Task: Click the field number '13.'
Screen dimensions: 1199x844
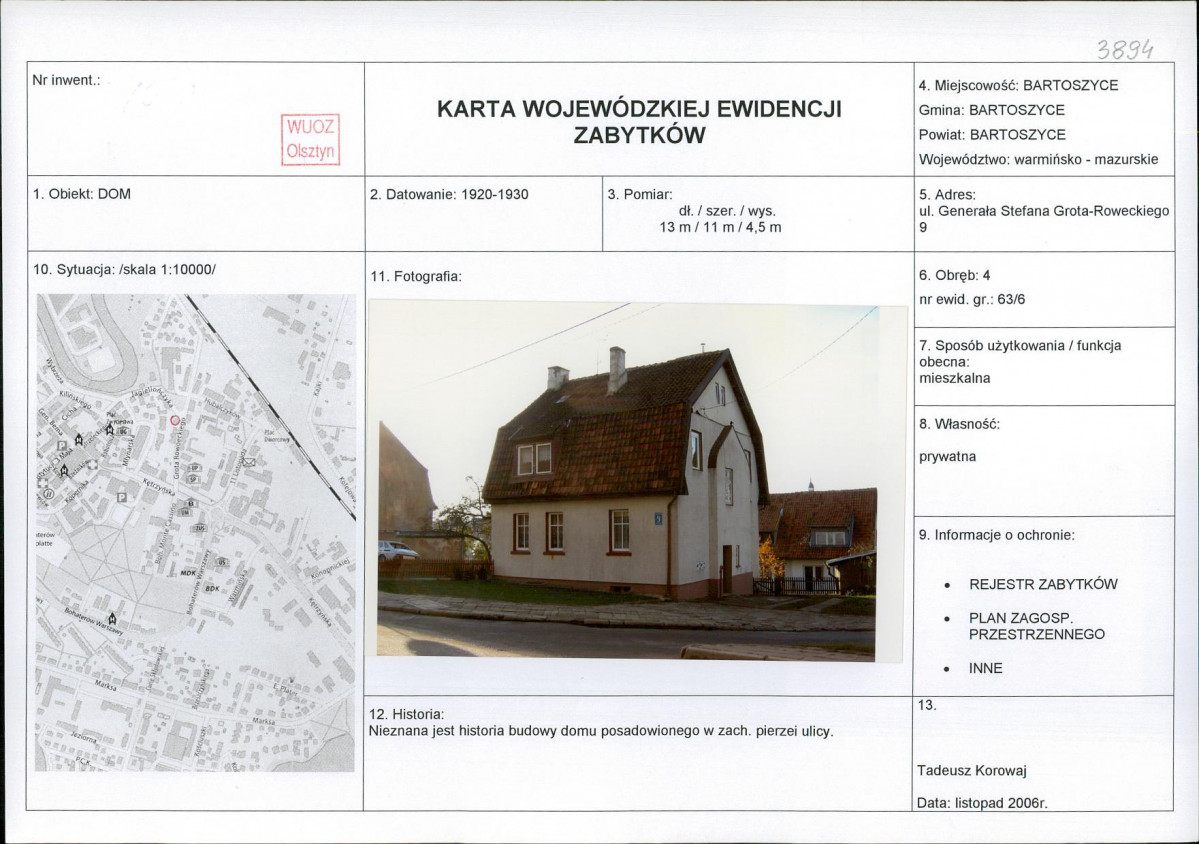Action: (927, 705)
